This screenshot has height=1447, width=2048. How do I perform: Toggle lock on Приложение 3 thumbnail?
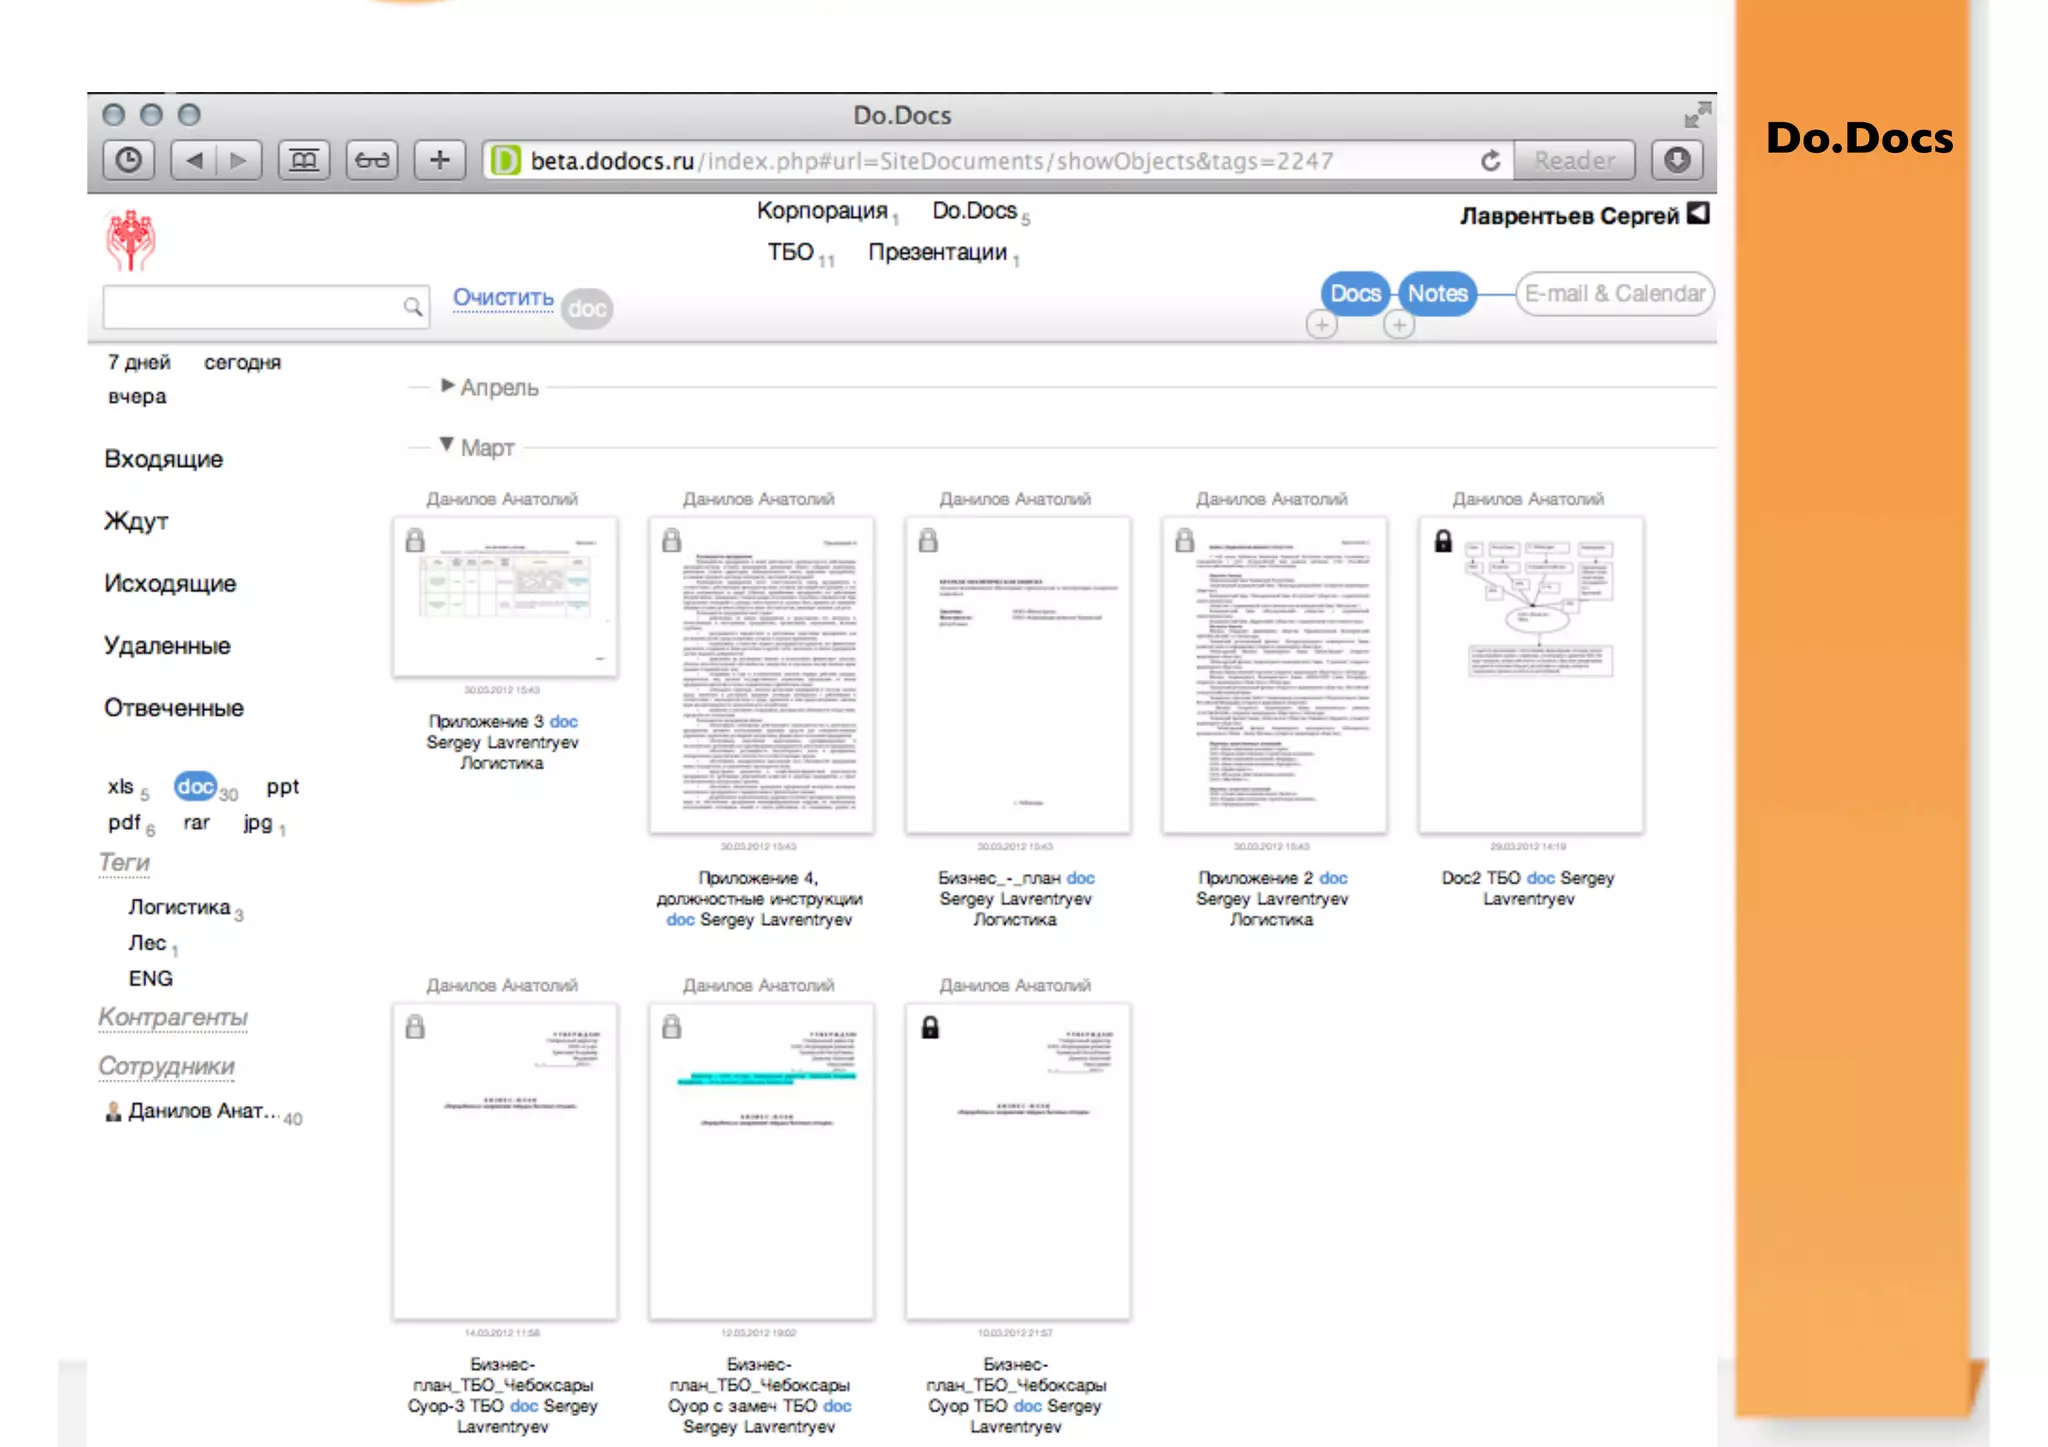[x=415, y=541]
